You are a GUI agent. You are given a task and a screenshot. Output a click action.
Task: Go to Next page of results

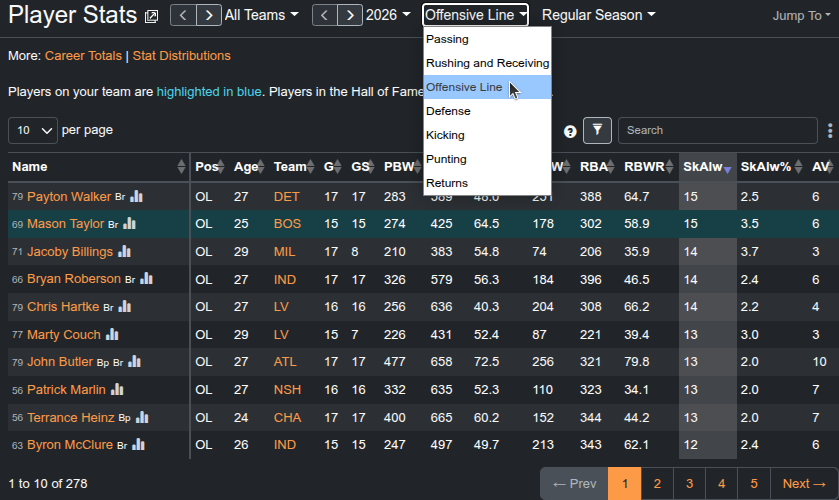point(804,484)
